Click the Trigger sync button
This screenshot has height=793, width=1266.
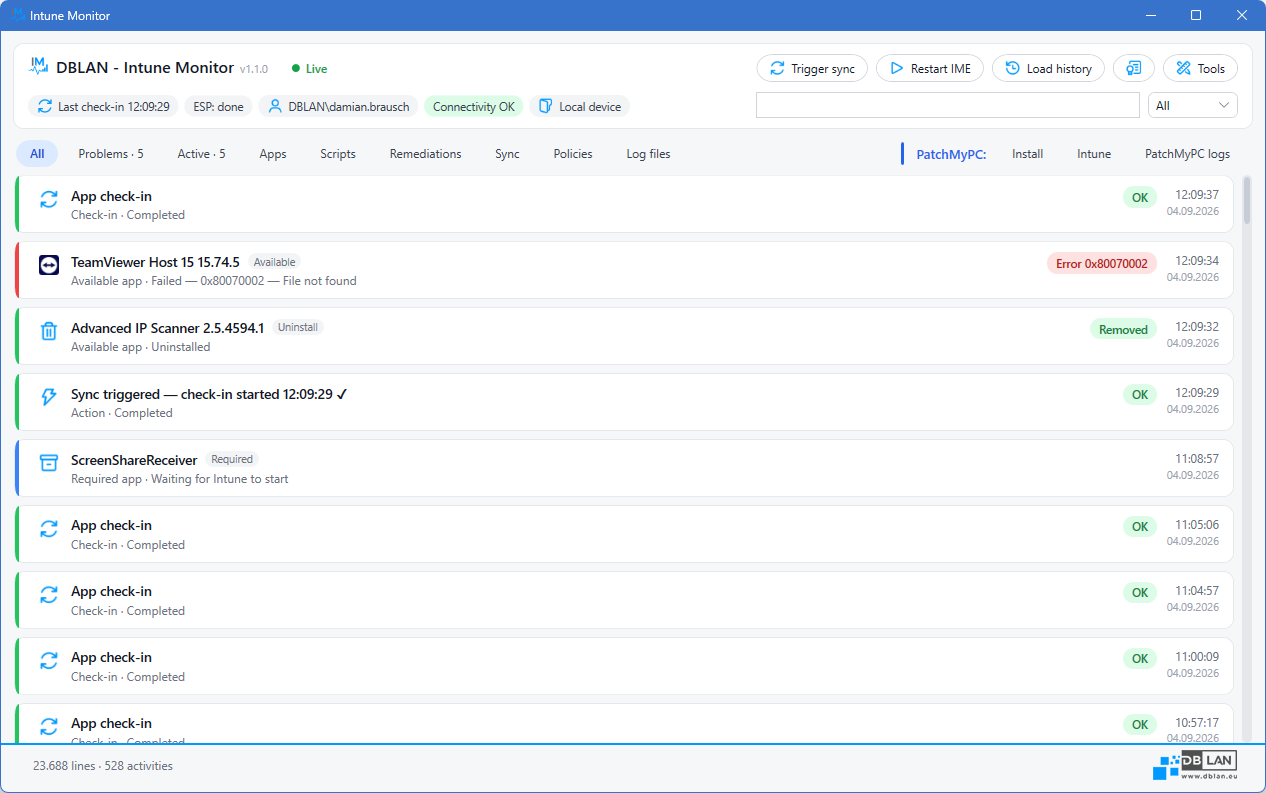812,68
